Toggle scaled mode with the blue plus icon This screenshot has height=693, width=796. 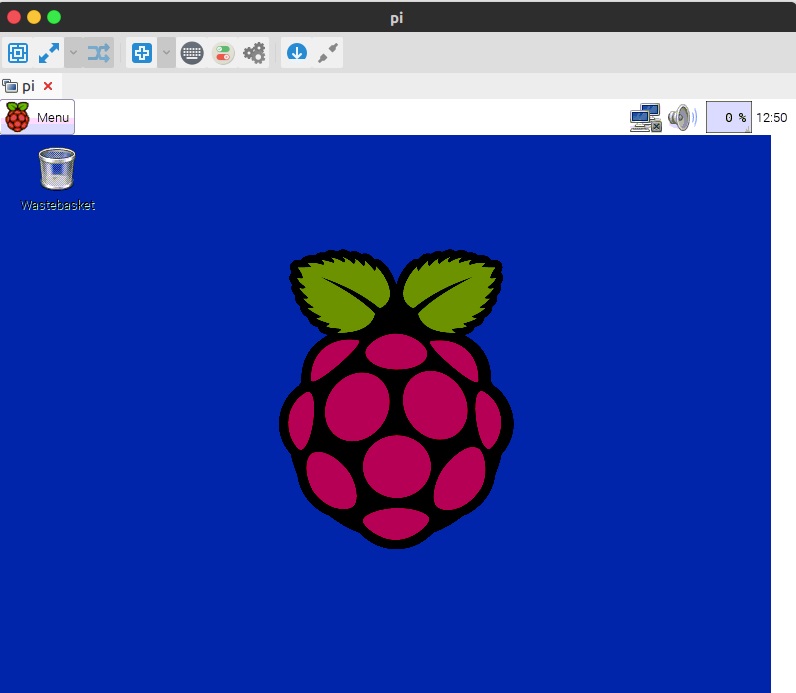point(142,53)
